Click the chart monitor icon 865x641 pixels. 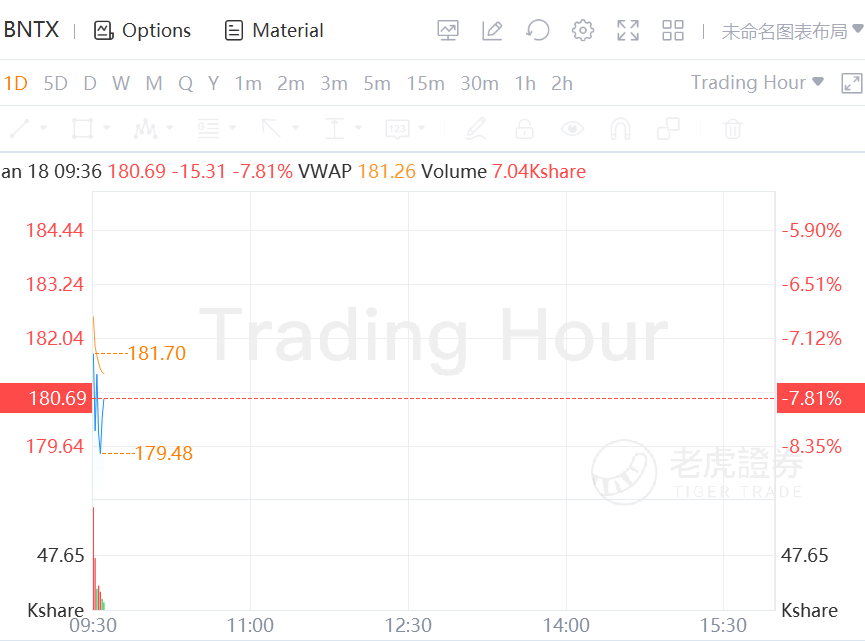coord(447,30)
